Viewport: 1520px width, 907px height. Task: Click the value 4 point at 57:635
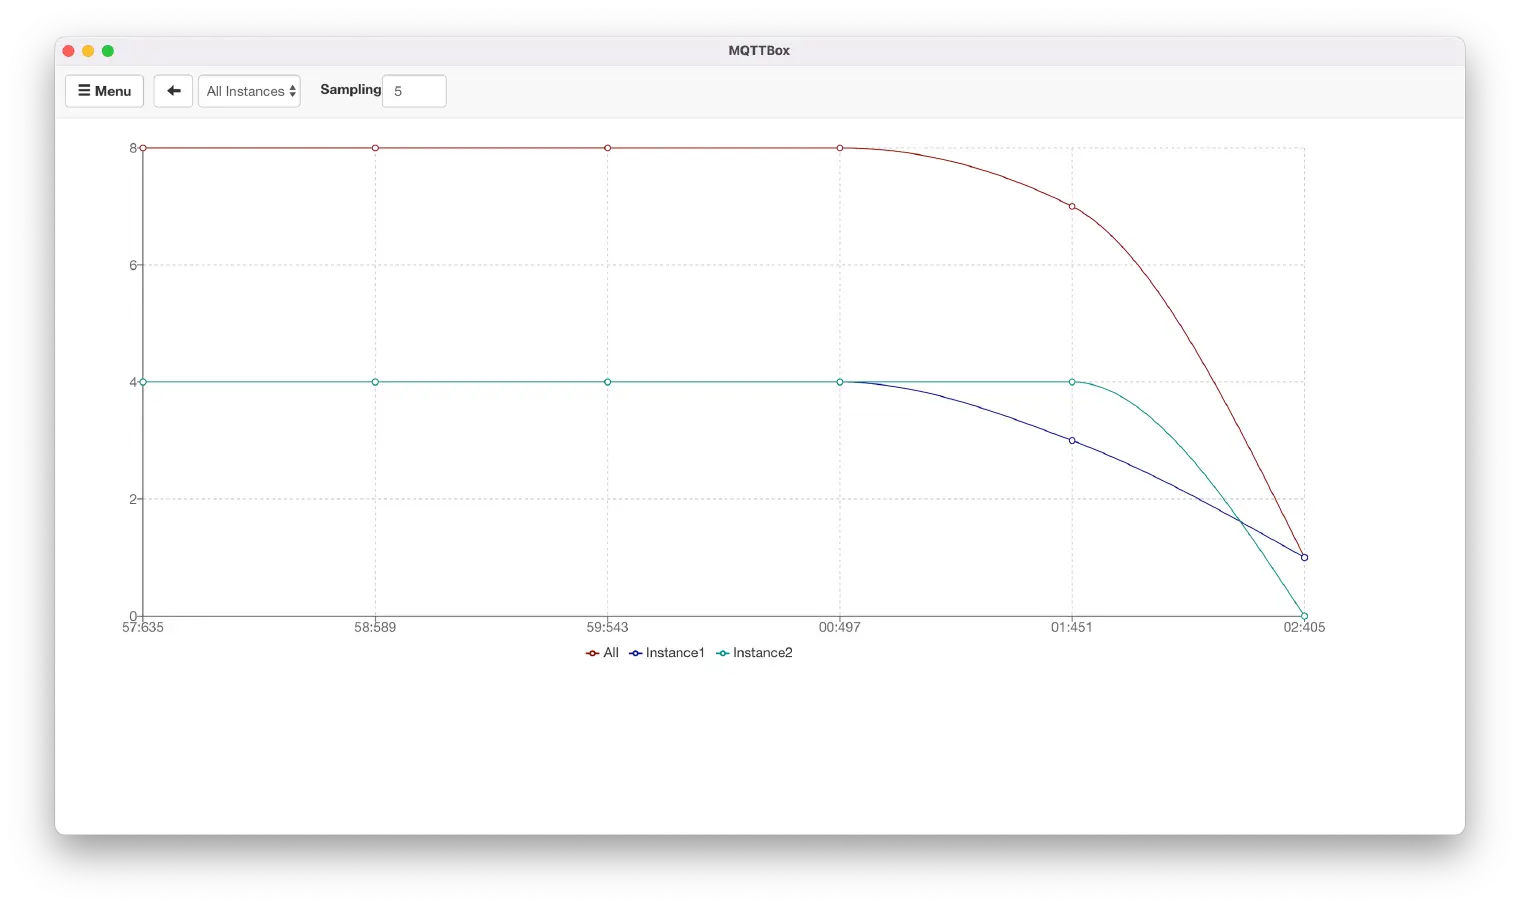(143, 382)
